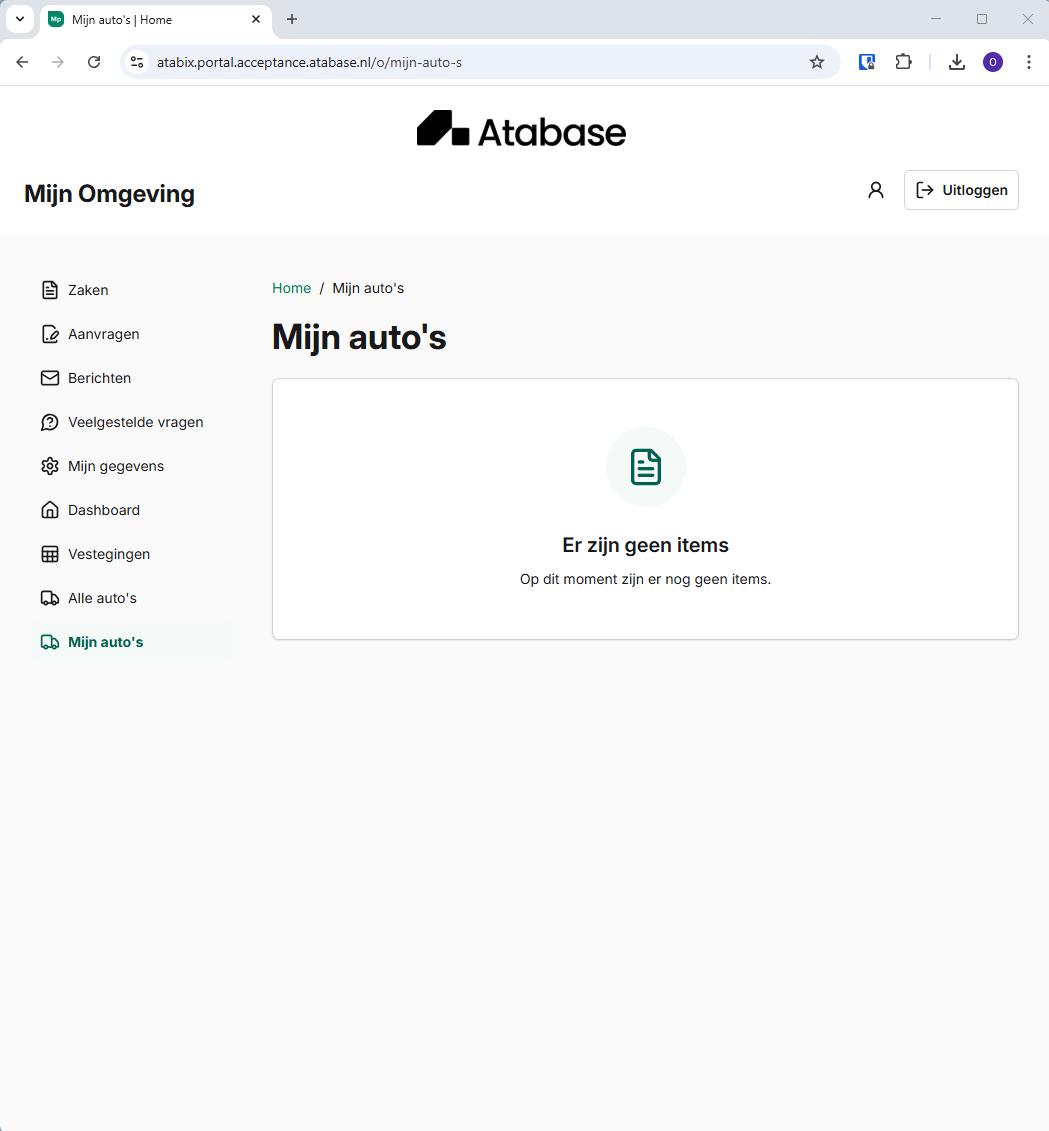Viewport: 1049px width, 1131px height.
Task: Click the Alle auto's truck icon
Action: (49, 598)
